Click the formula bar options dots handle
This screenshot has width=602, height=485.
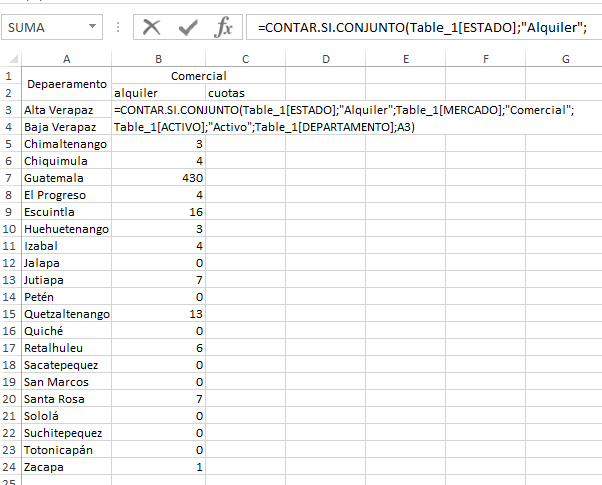point(120,28)
